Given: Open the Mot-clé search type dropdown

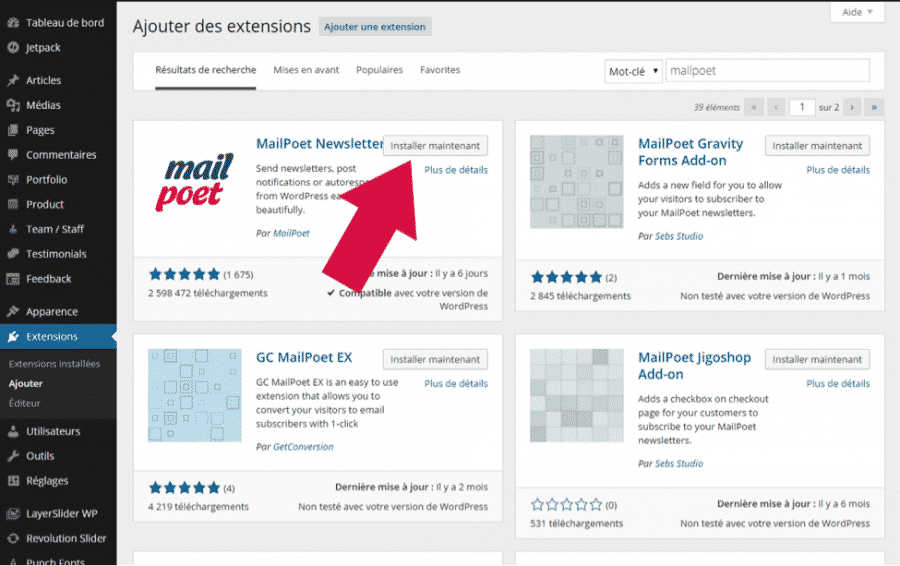Looking at the screenshot, I should tap(633, 71).
